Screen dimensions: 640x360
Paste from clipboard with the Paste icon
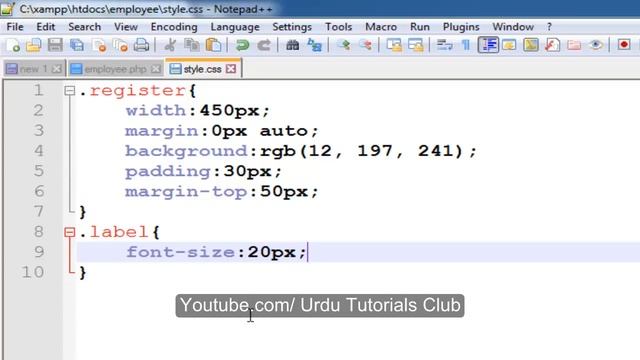[x=213, y=45]
